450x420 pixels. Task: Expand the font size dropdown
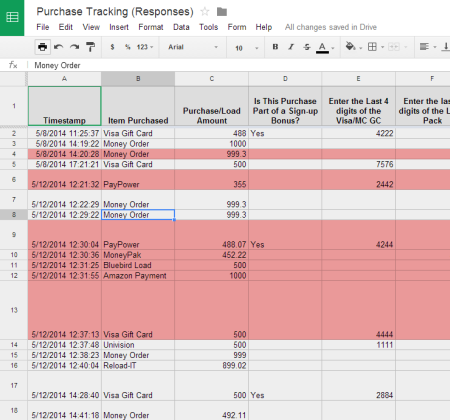pyautogui.click(x=247, y=48)
